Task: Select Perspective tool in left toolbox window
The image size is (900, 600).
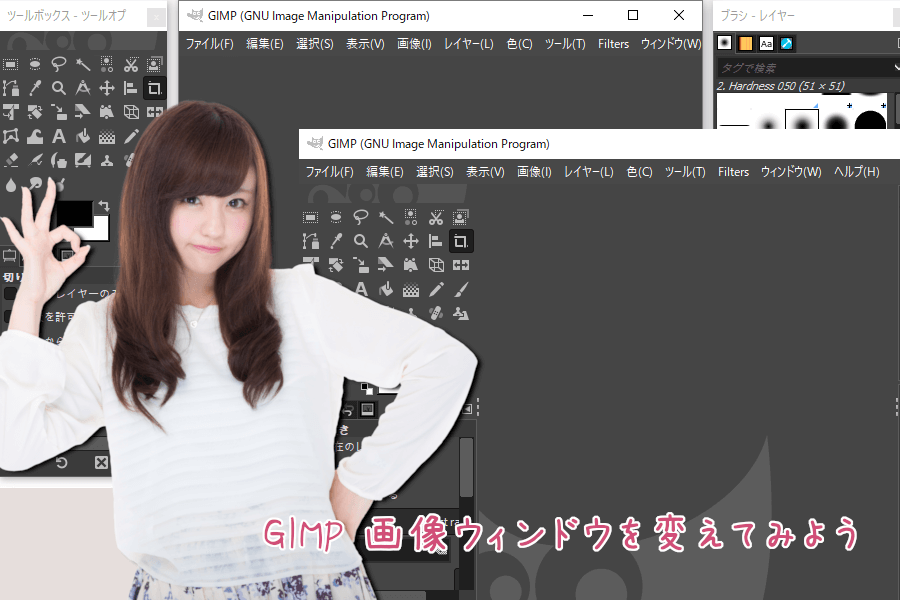Action: coord(107,112)
